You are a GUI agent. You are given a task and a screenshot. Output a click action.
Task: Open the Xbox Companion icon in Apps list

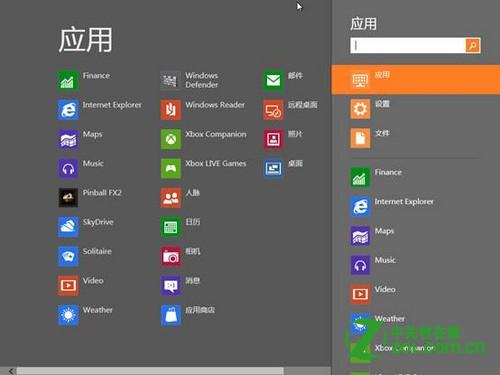click(171, 139)
